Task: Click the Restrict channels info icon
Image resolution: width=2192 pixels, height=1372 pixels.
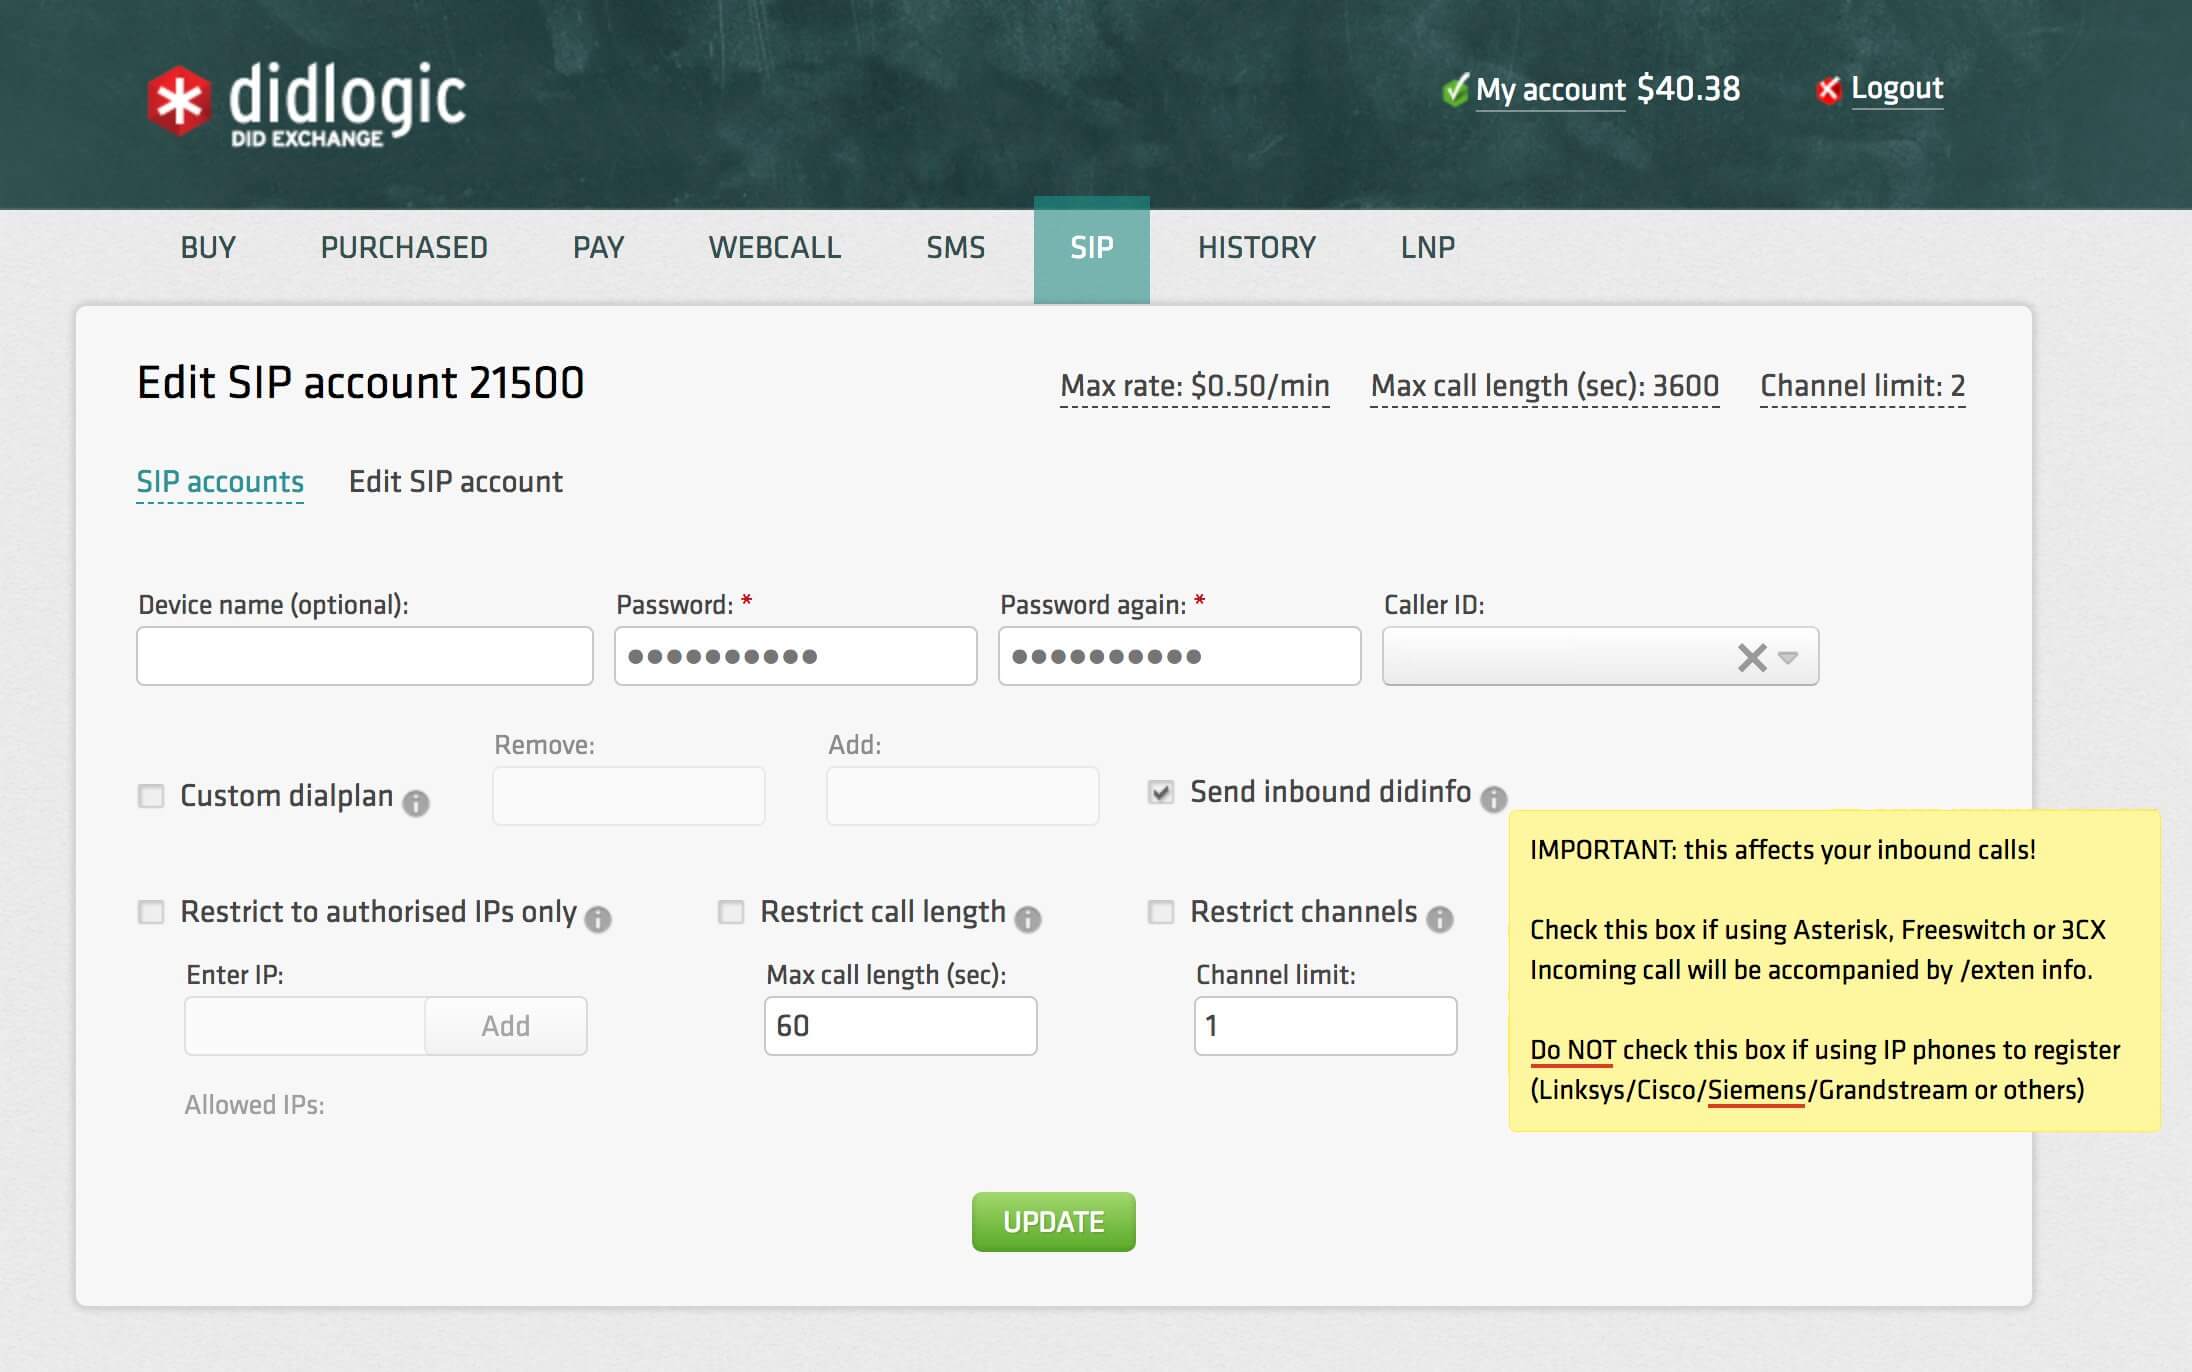Action: click(1439, 918)
